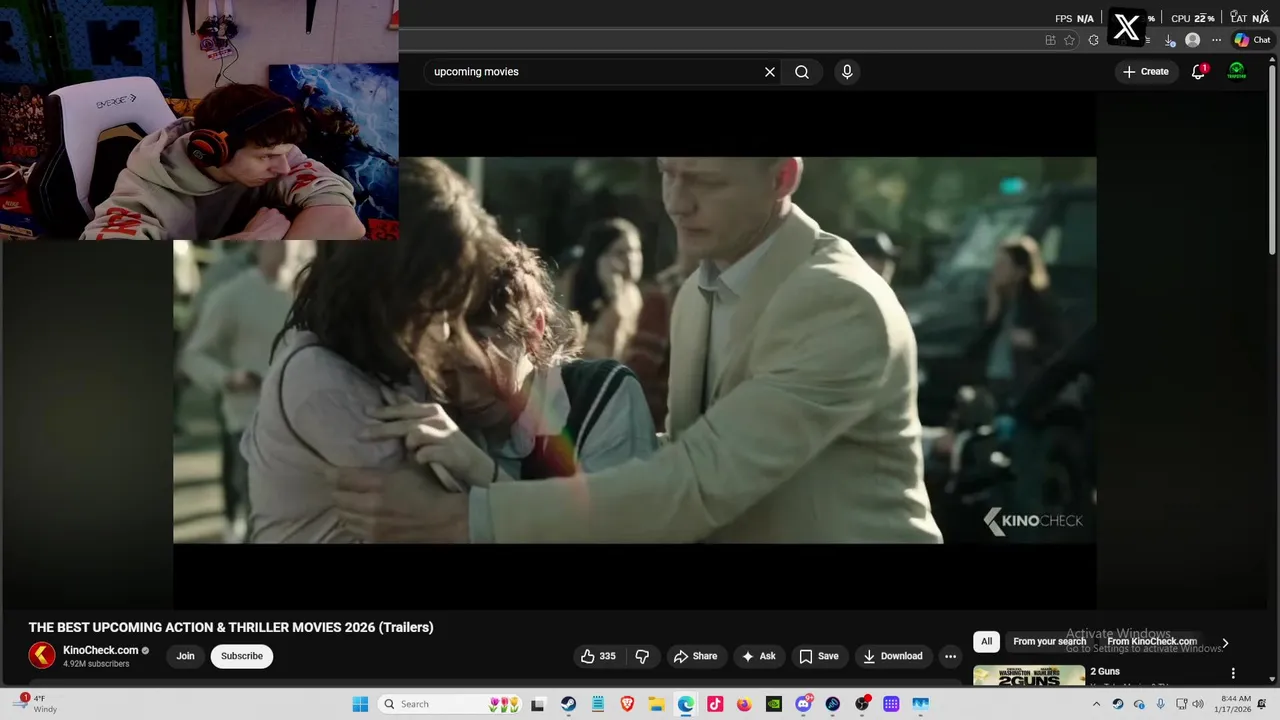Viewport: 1280px width, 720px height.
Task: Share the video
Action: 695,656
